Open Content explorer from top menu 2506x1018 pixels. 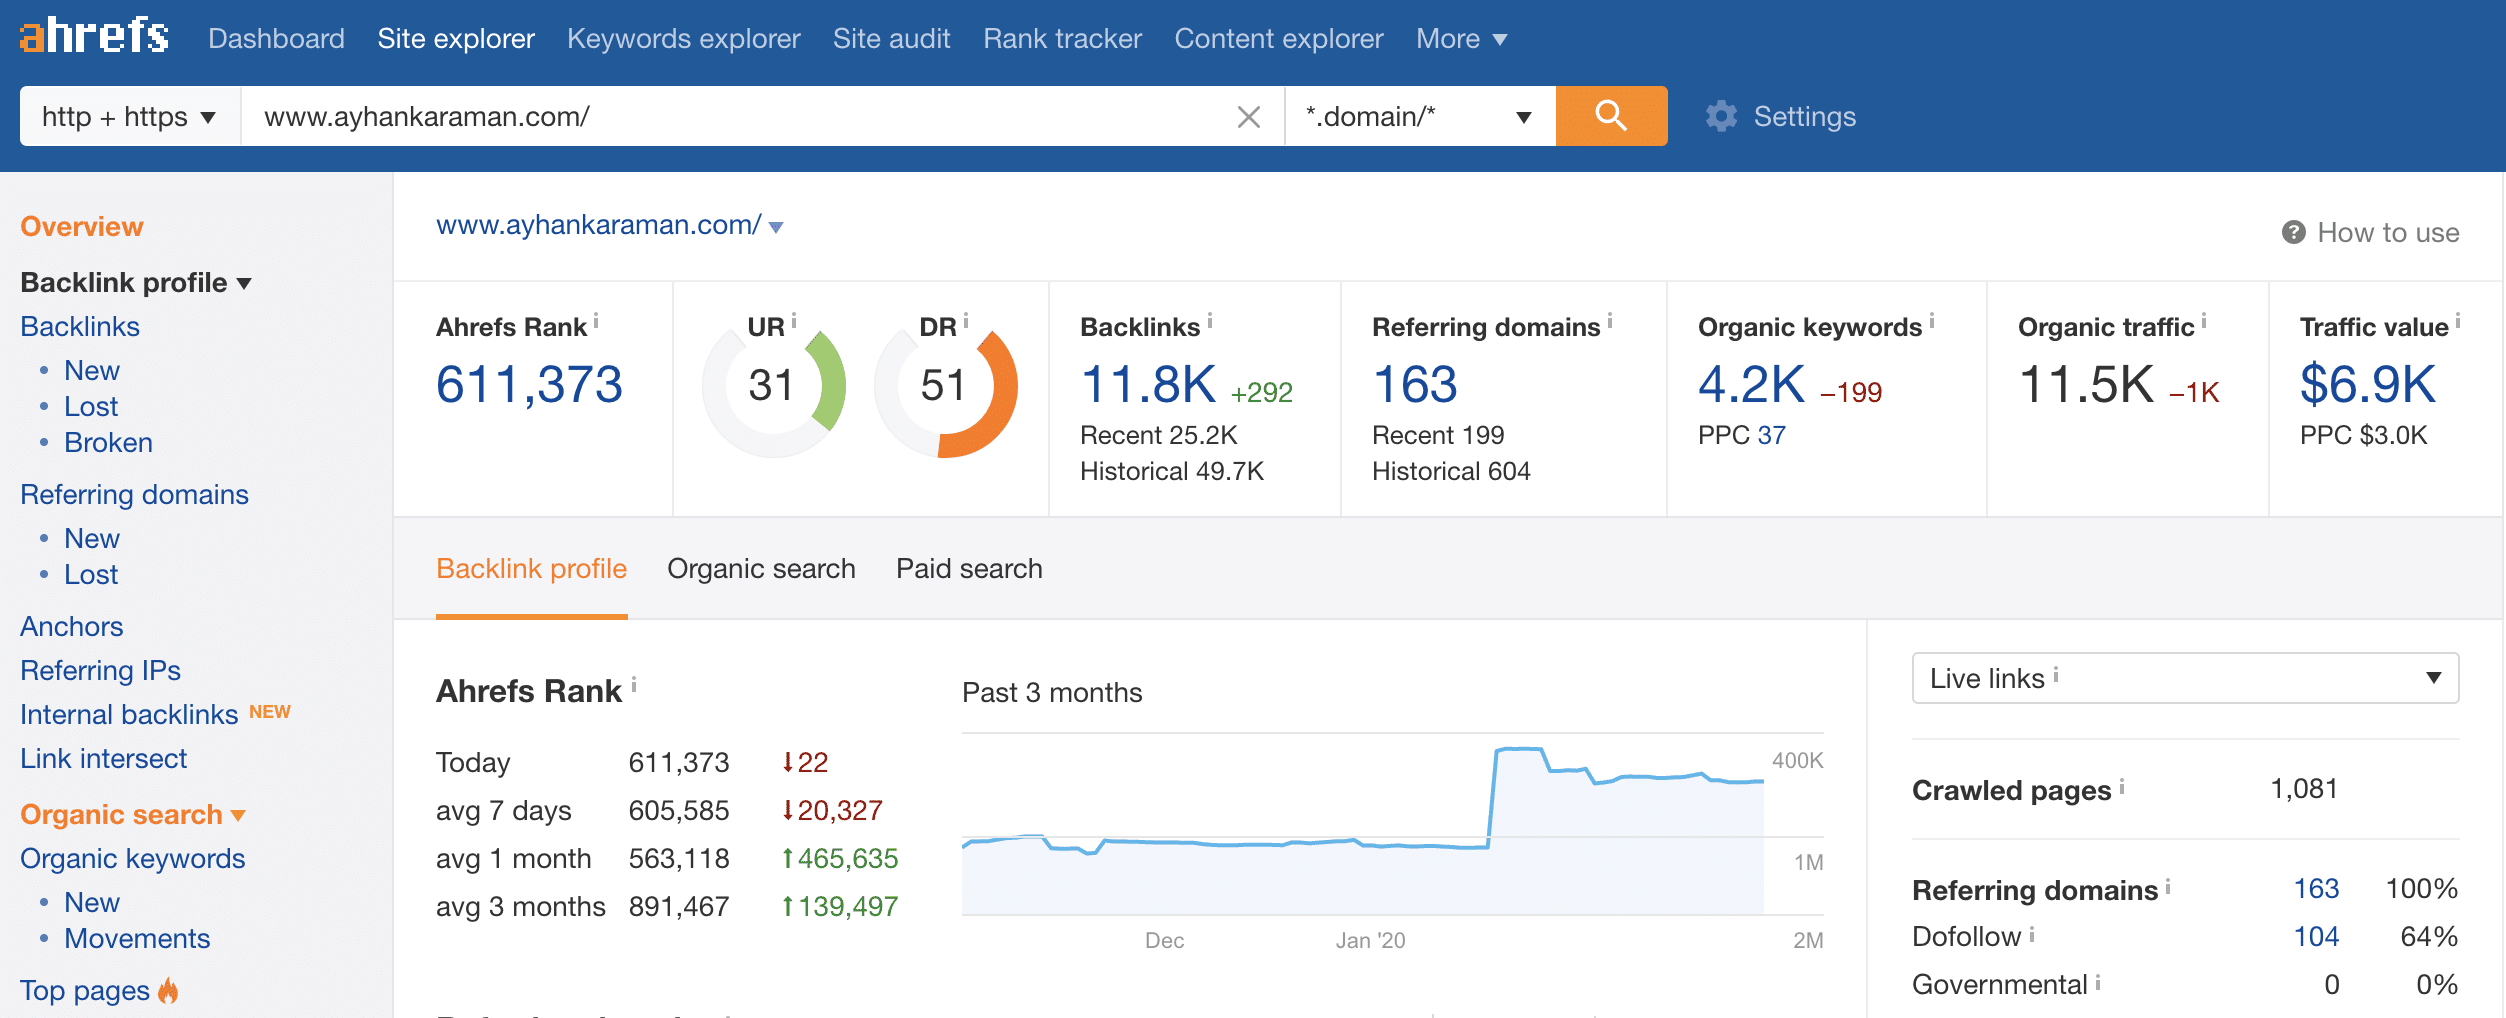[x=1279, y=38]
